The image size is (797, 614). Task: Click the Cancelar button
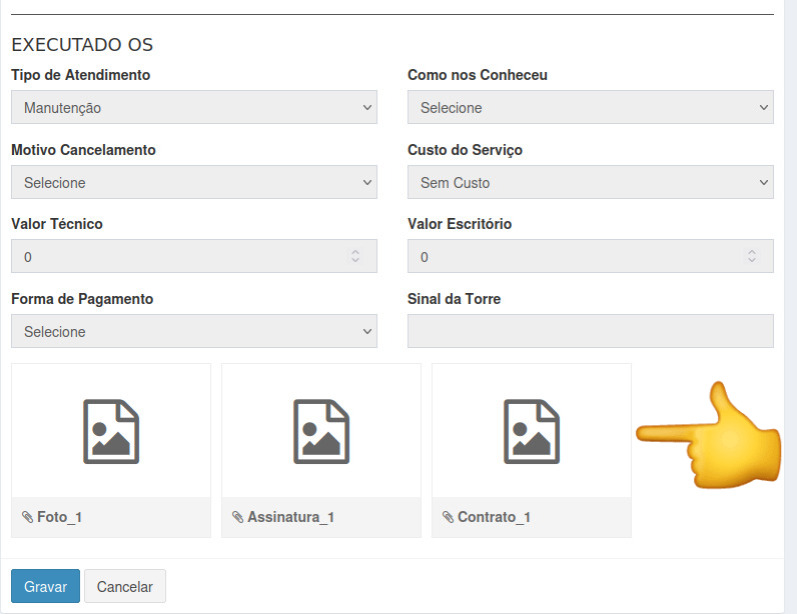pos(125,586)
